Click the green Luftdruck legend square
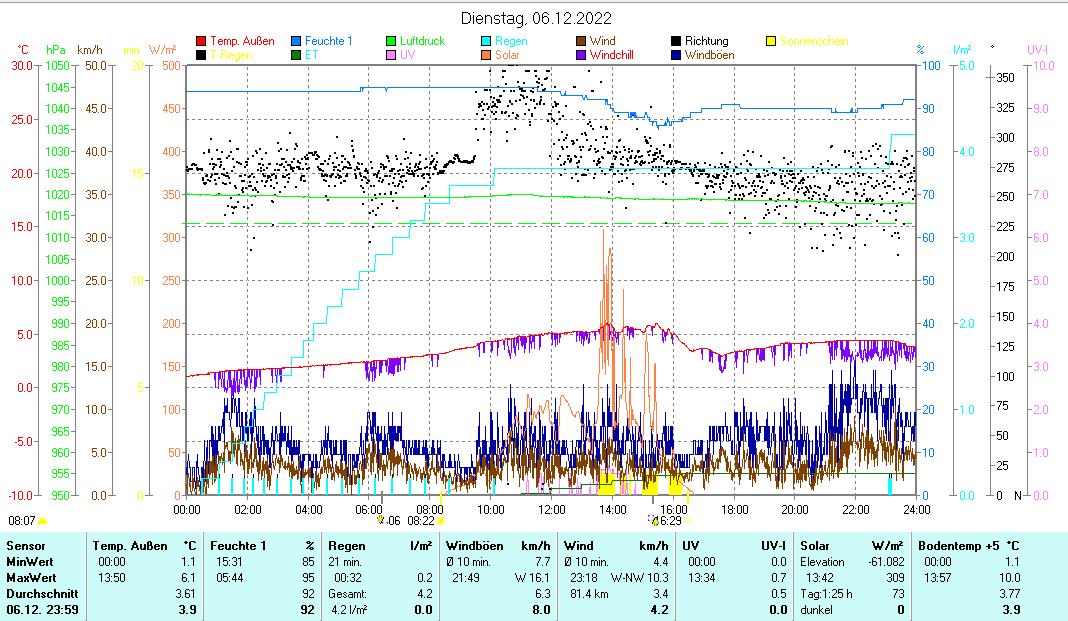Screen dimensions: 1068x621 pyautogui.click(x=391, y=42)
